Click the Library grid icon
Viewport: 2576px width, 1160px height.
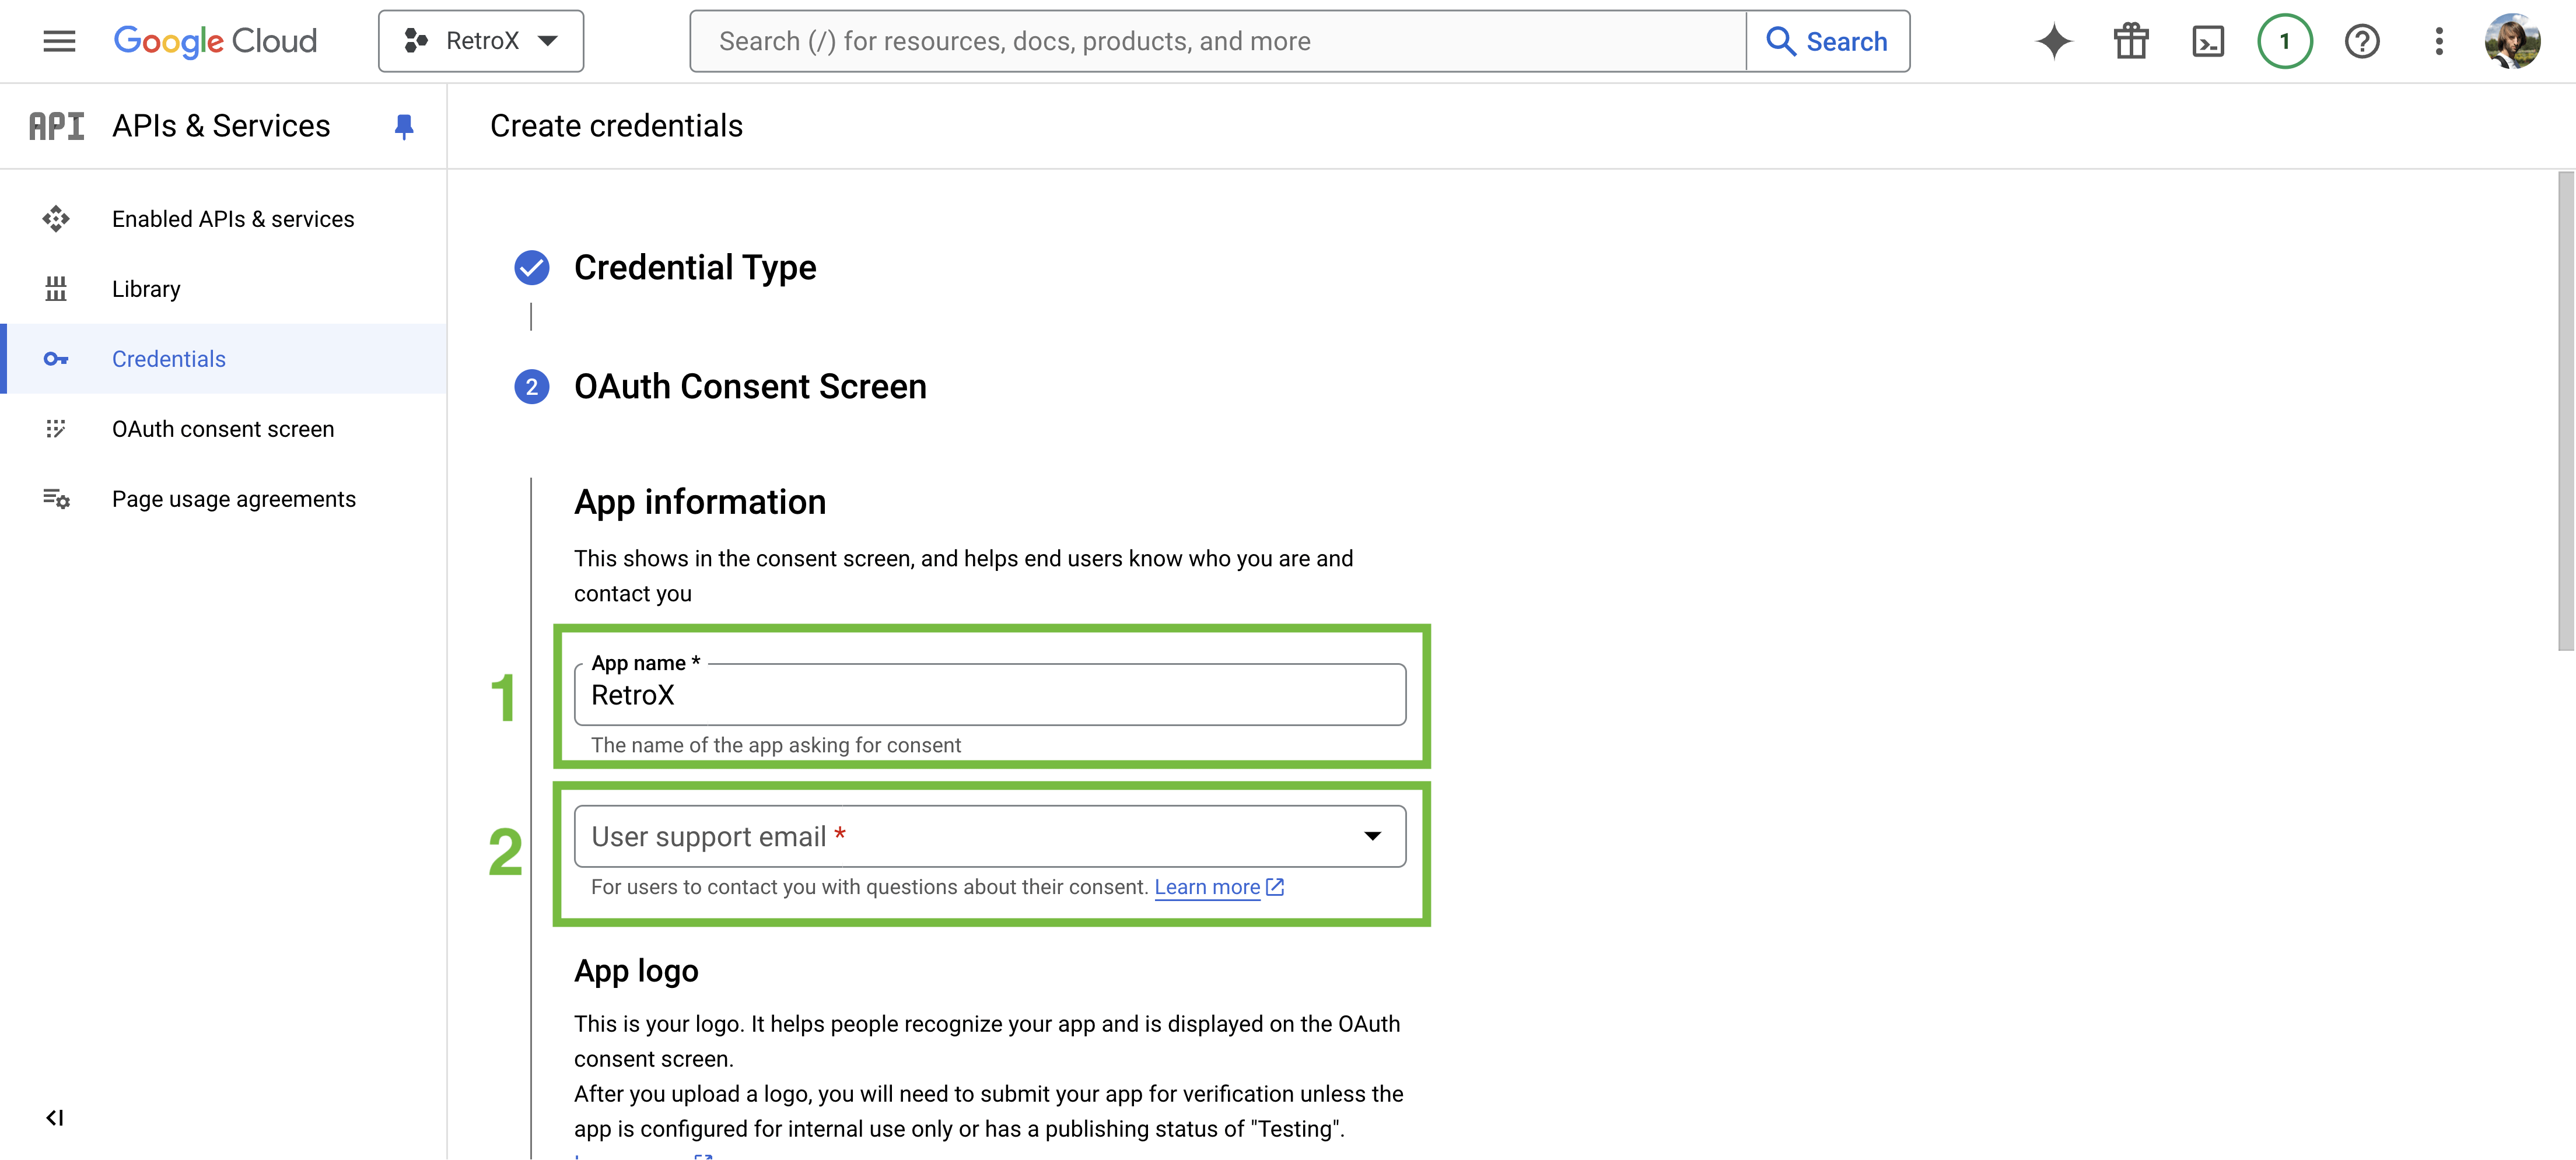tap(56, 289)
